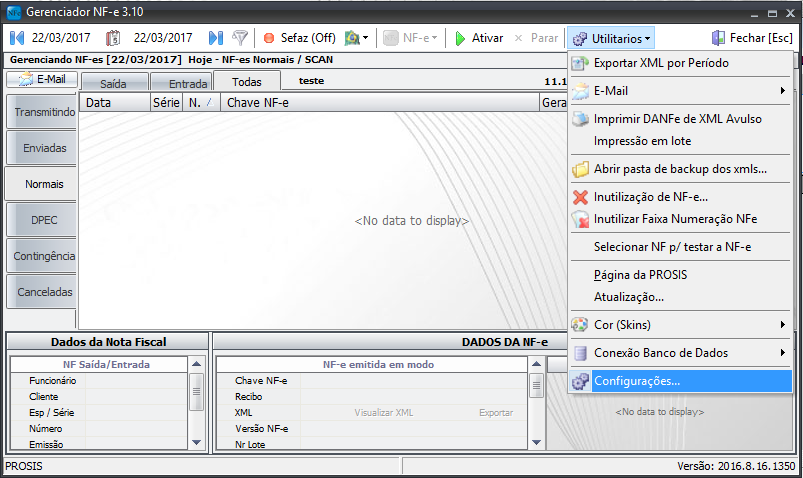
Task: Open the E-Mail submenu
Action: (x=681, y=91)
